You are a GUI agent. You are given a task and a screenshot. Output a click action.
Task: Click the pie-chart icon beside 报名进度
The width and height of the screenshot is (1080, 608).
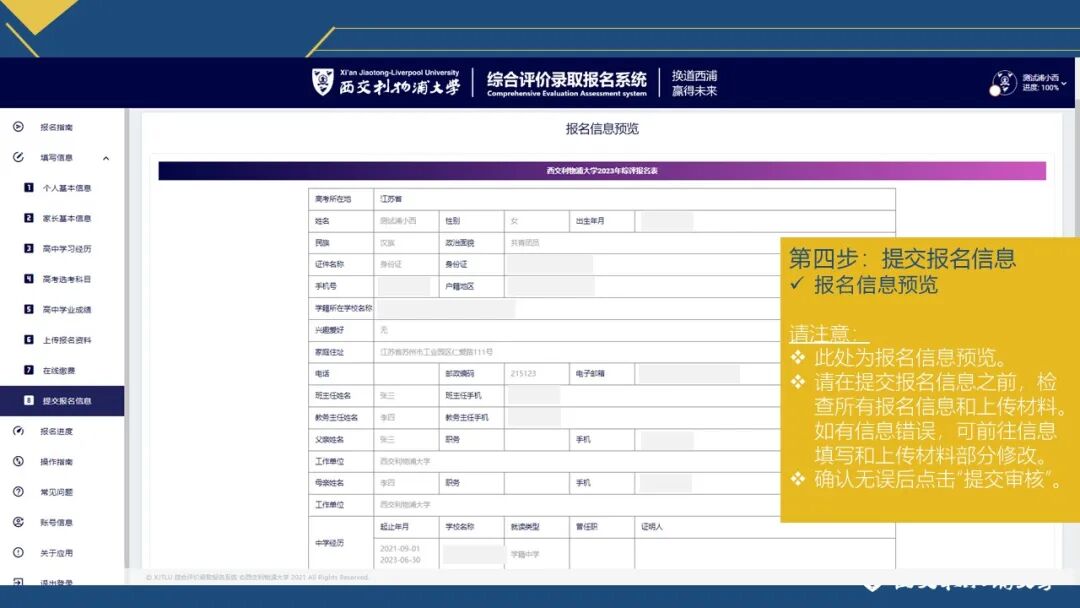pos(16,434)
